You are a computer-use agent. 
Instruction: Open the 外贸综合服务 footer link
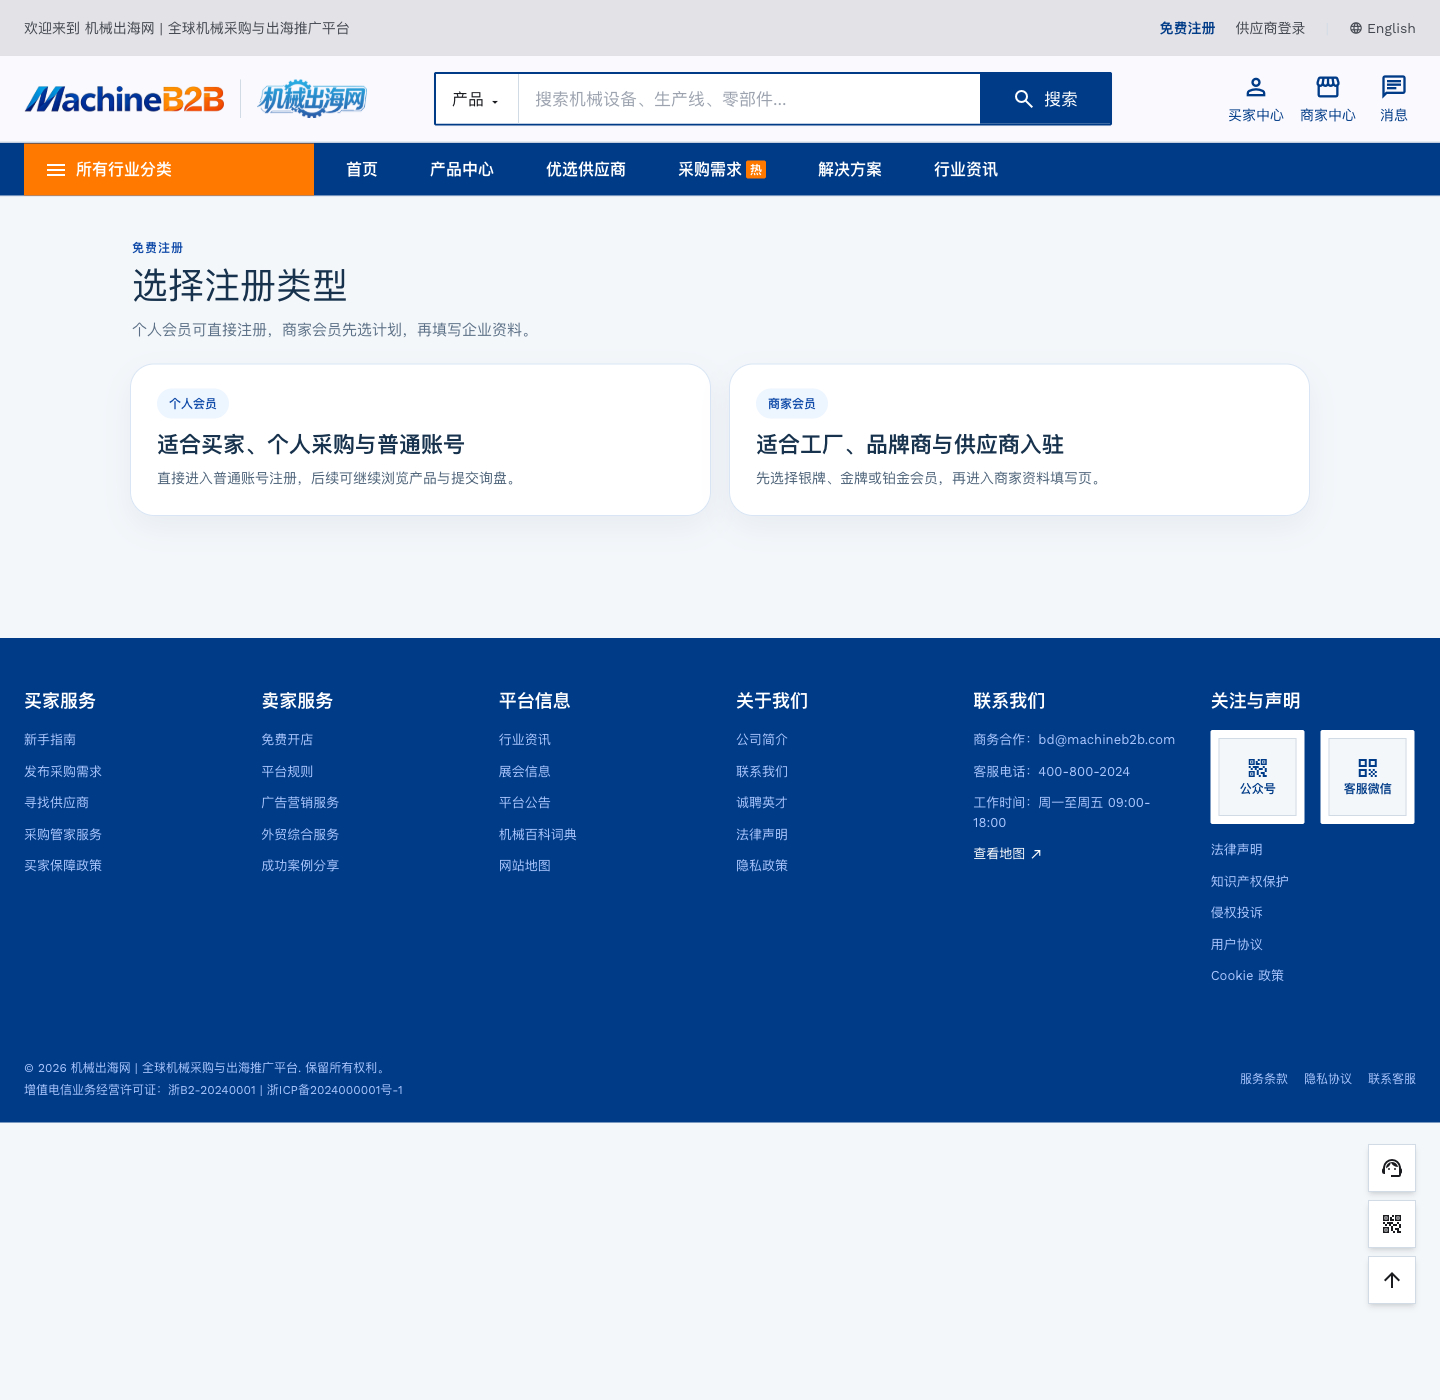(x=300, y=835)
